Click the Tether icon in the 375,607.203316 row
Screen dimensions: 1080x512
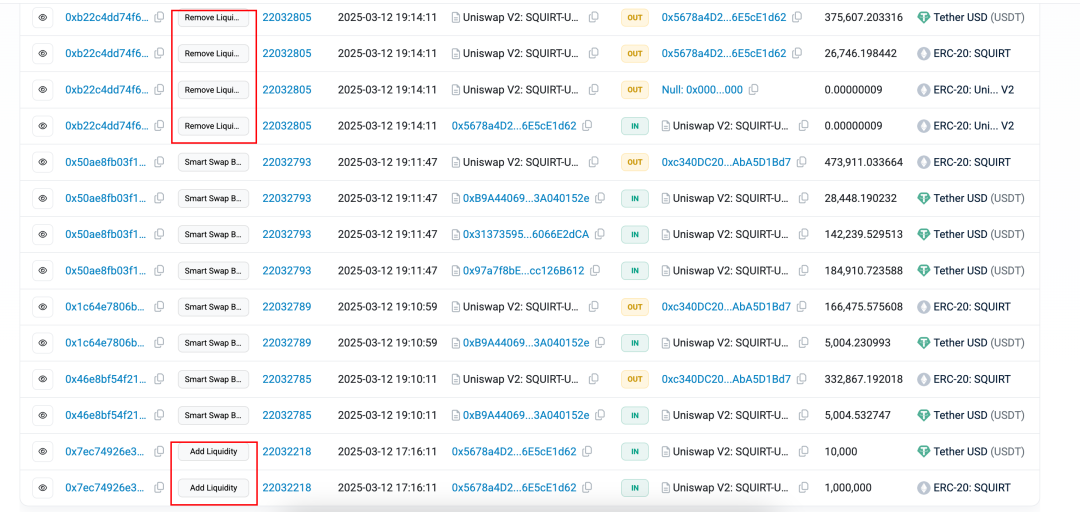(924, 17)
